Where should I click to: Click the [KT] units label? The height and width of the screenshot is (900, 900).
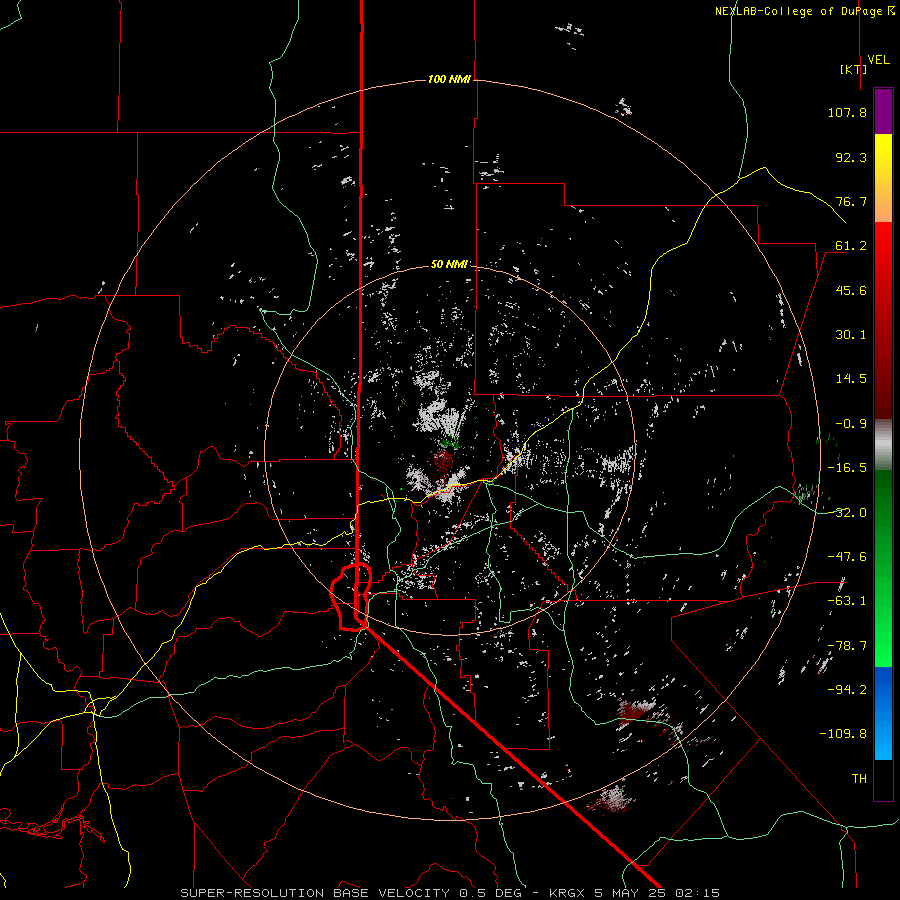coord(853,69)
